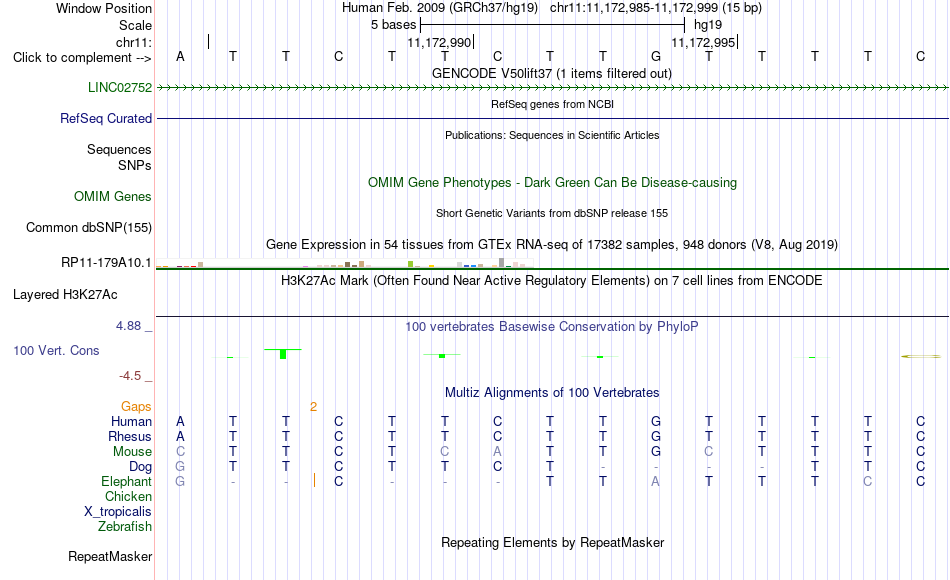The width and height of the screenshot is (950, 580).
Task: Select the Human species label
Action: [x=131, y=421]
